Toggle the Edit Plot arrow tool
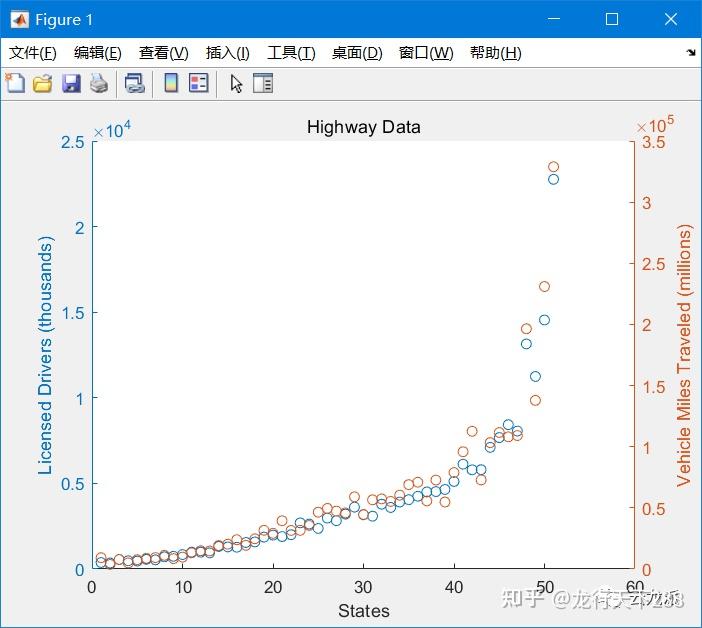Image resolution: width=702 pixels, height=628 pixels. coord(236,83)
